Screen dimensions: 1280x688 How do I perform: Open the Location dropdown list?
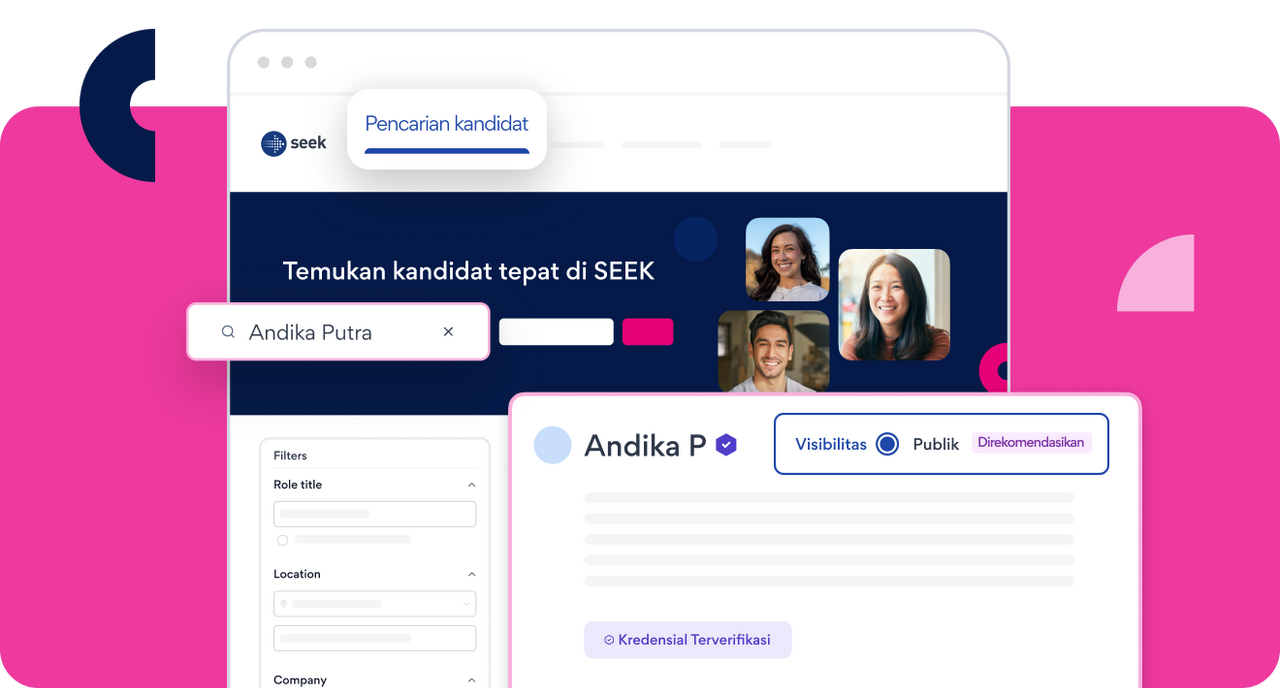(x=375, y=604)
